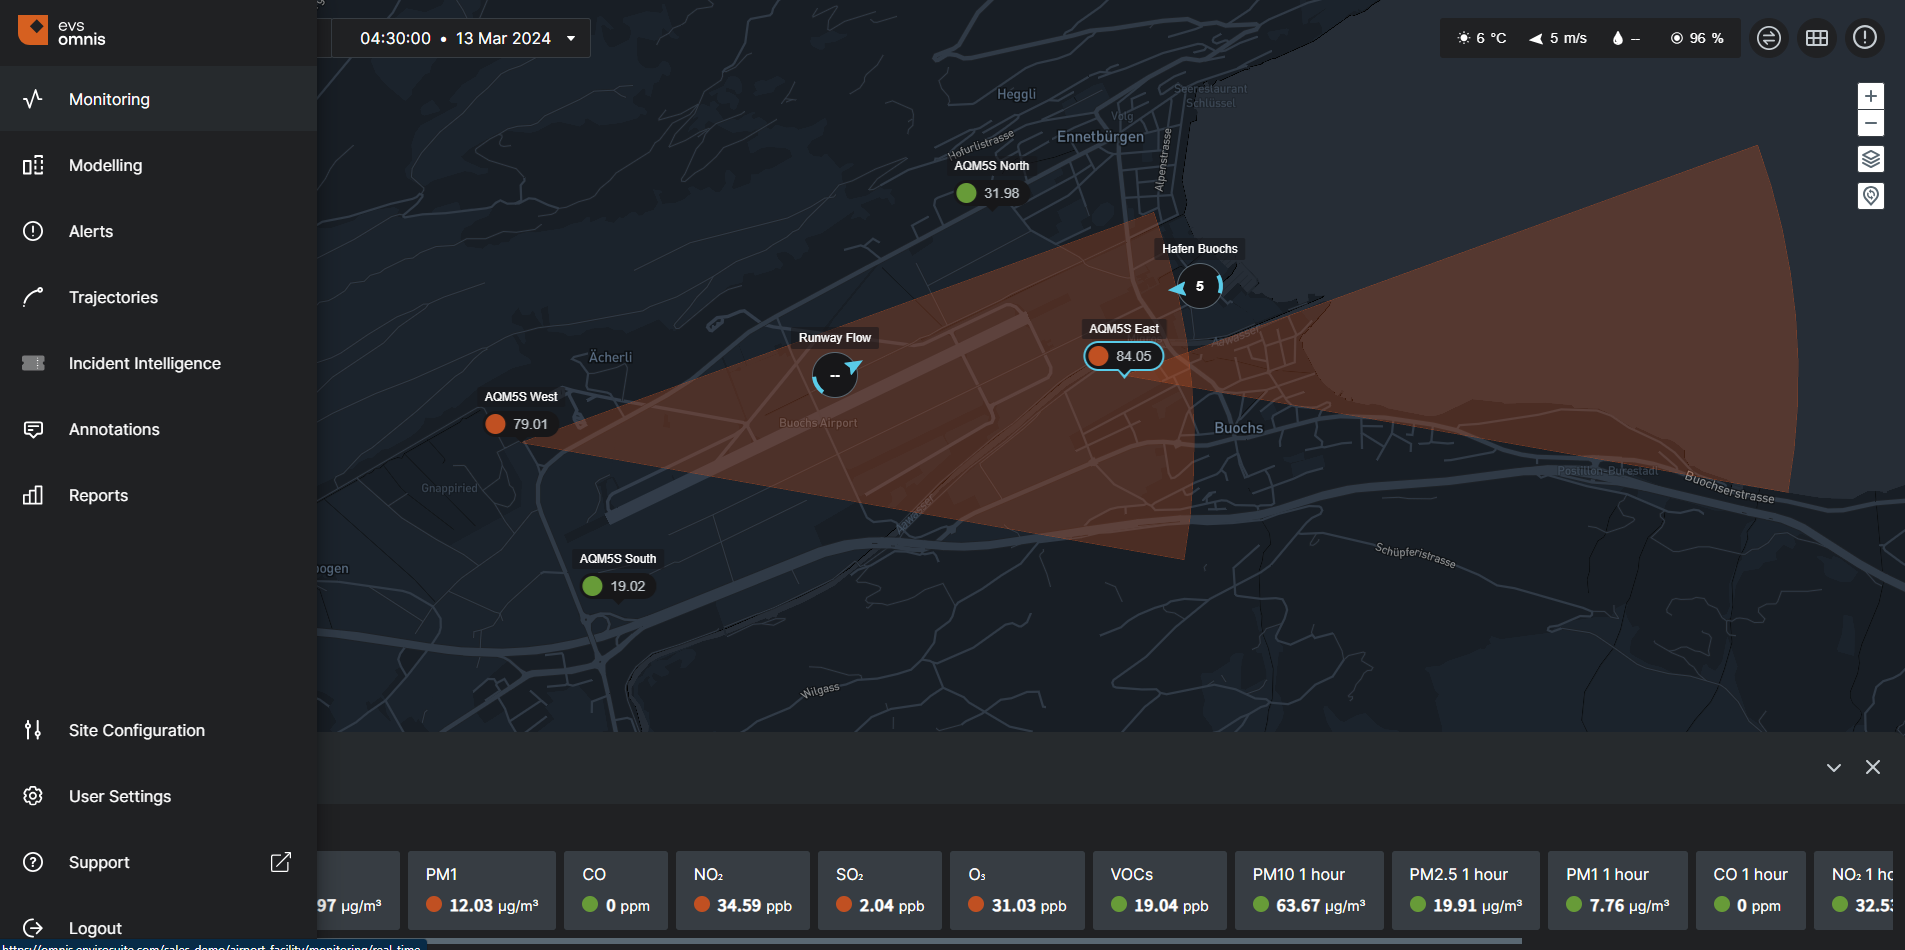1905x950 pixels.
Task: Open the Modelling menu item
Action: point(105,165)
